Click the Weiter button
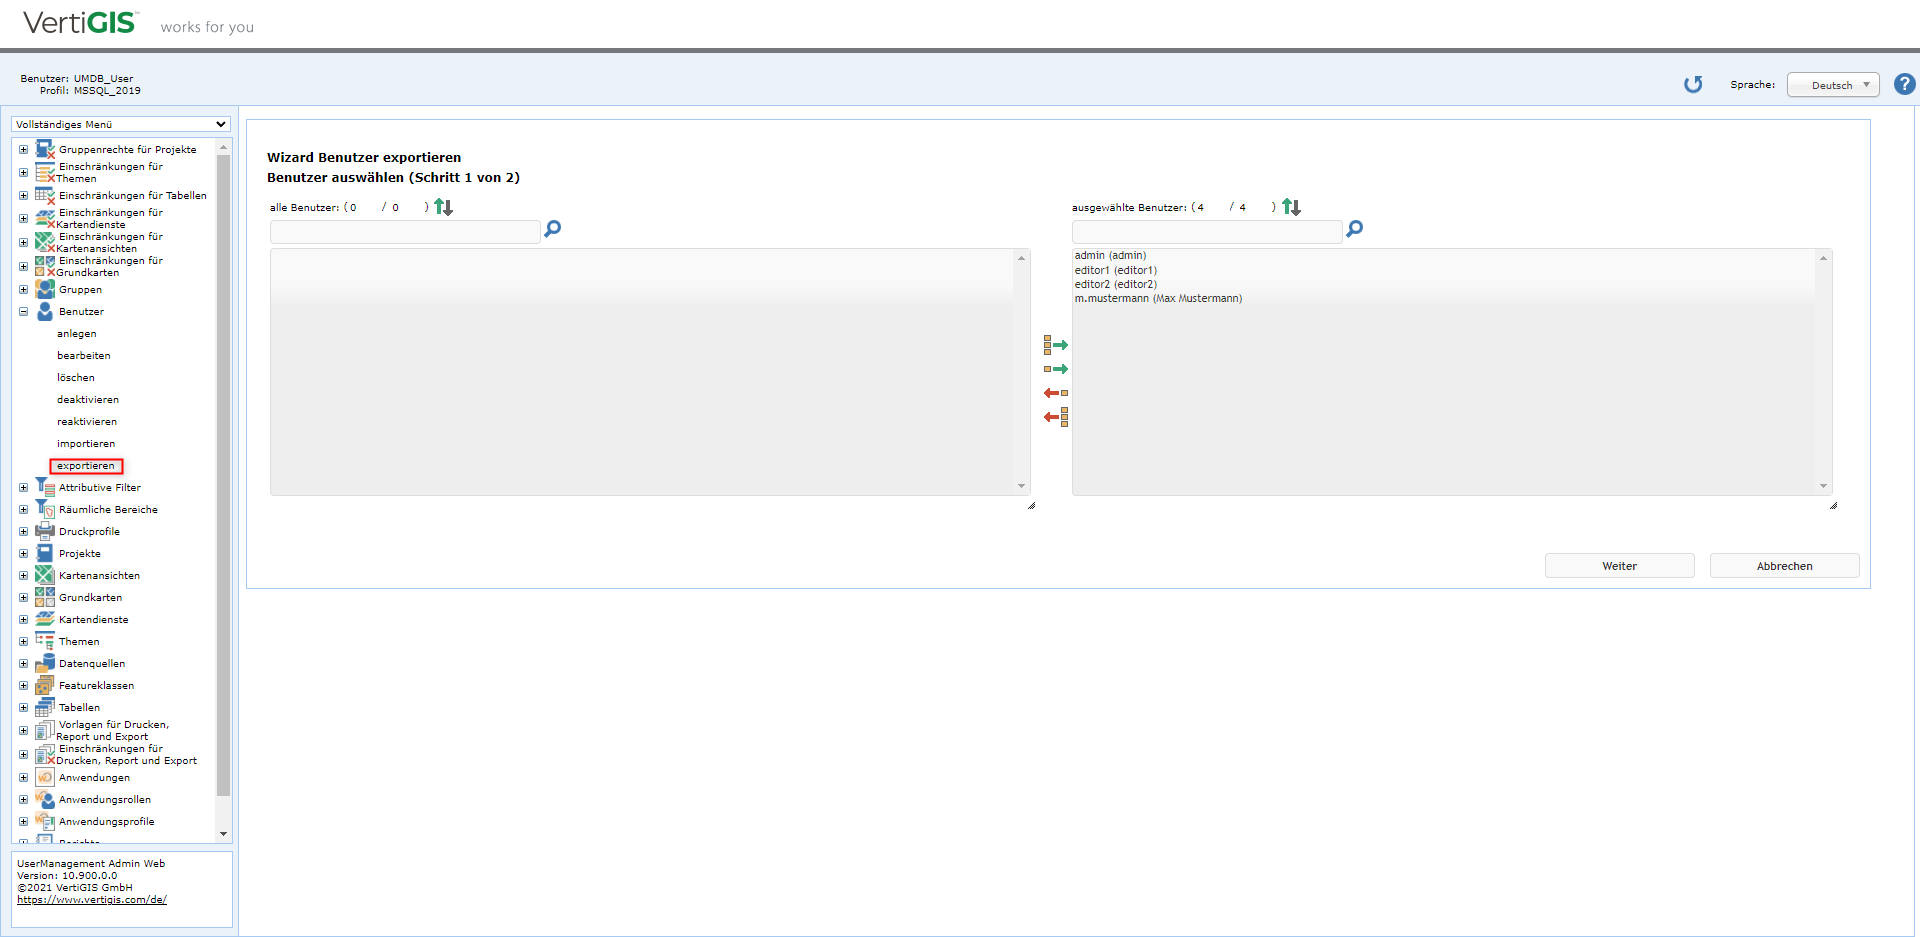This screenshot has width=1920, height=937. pos(1619,565)
